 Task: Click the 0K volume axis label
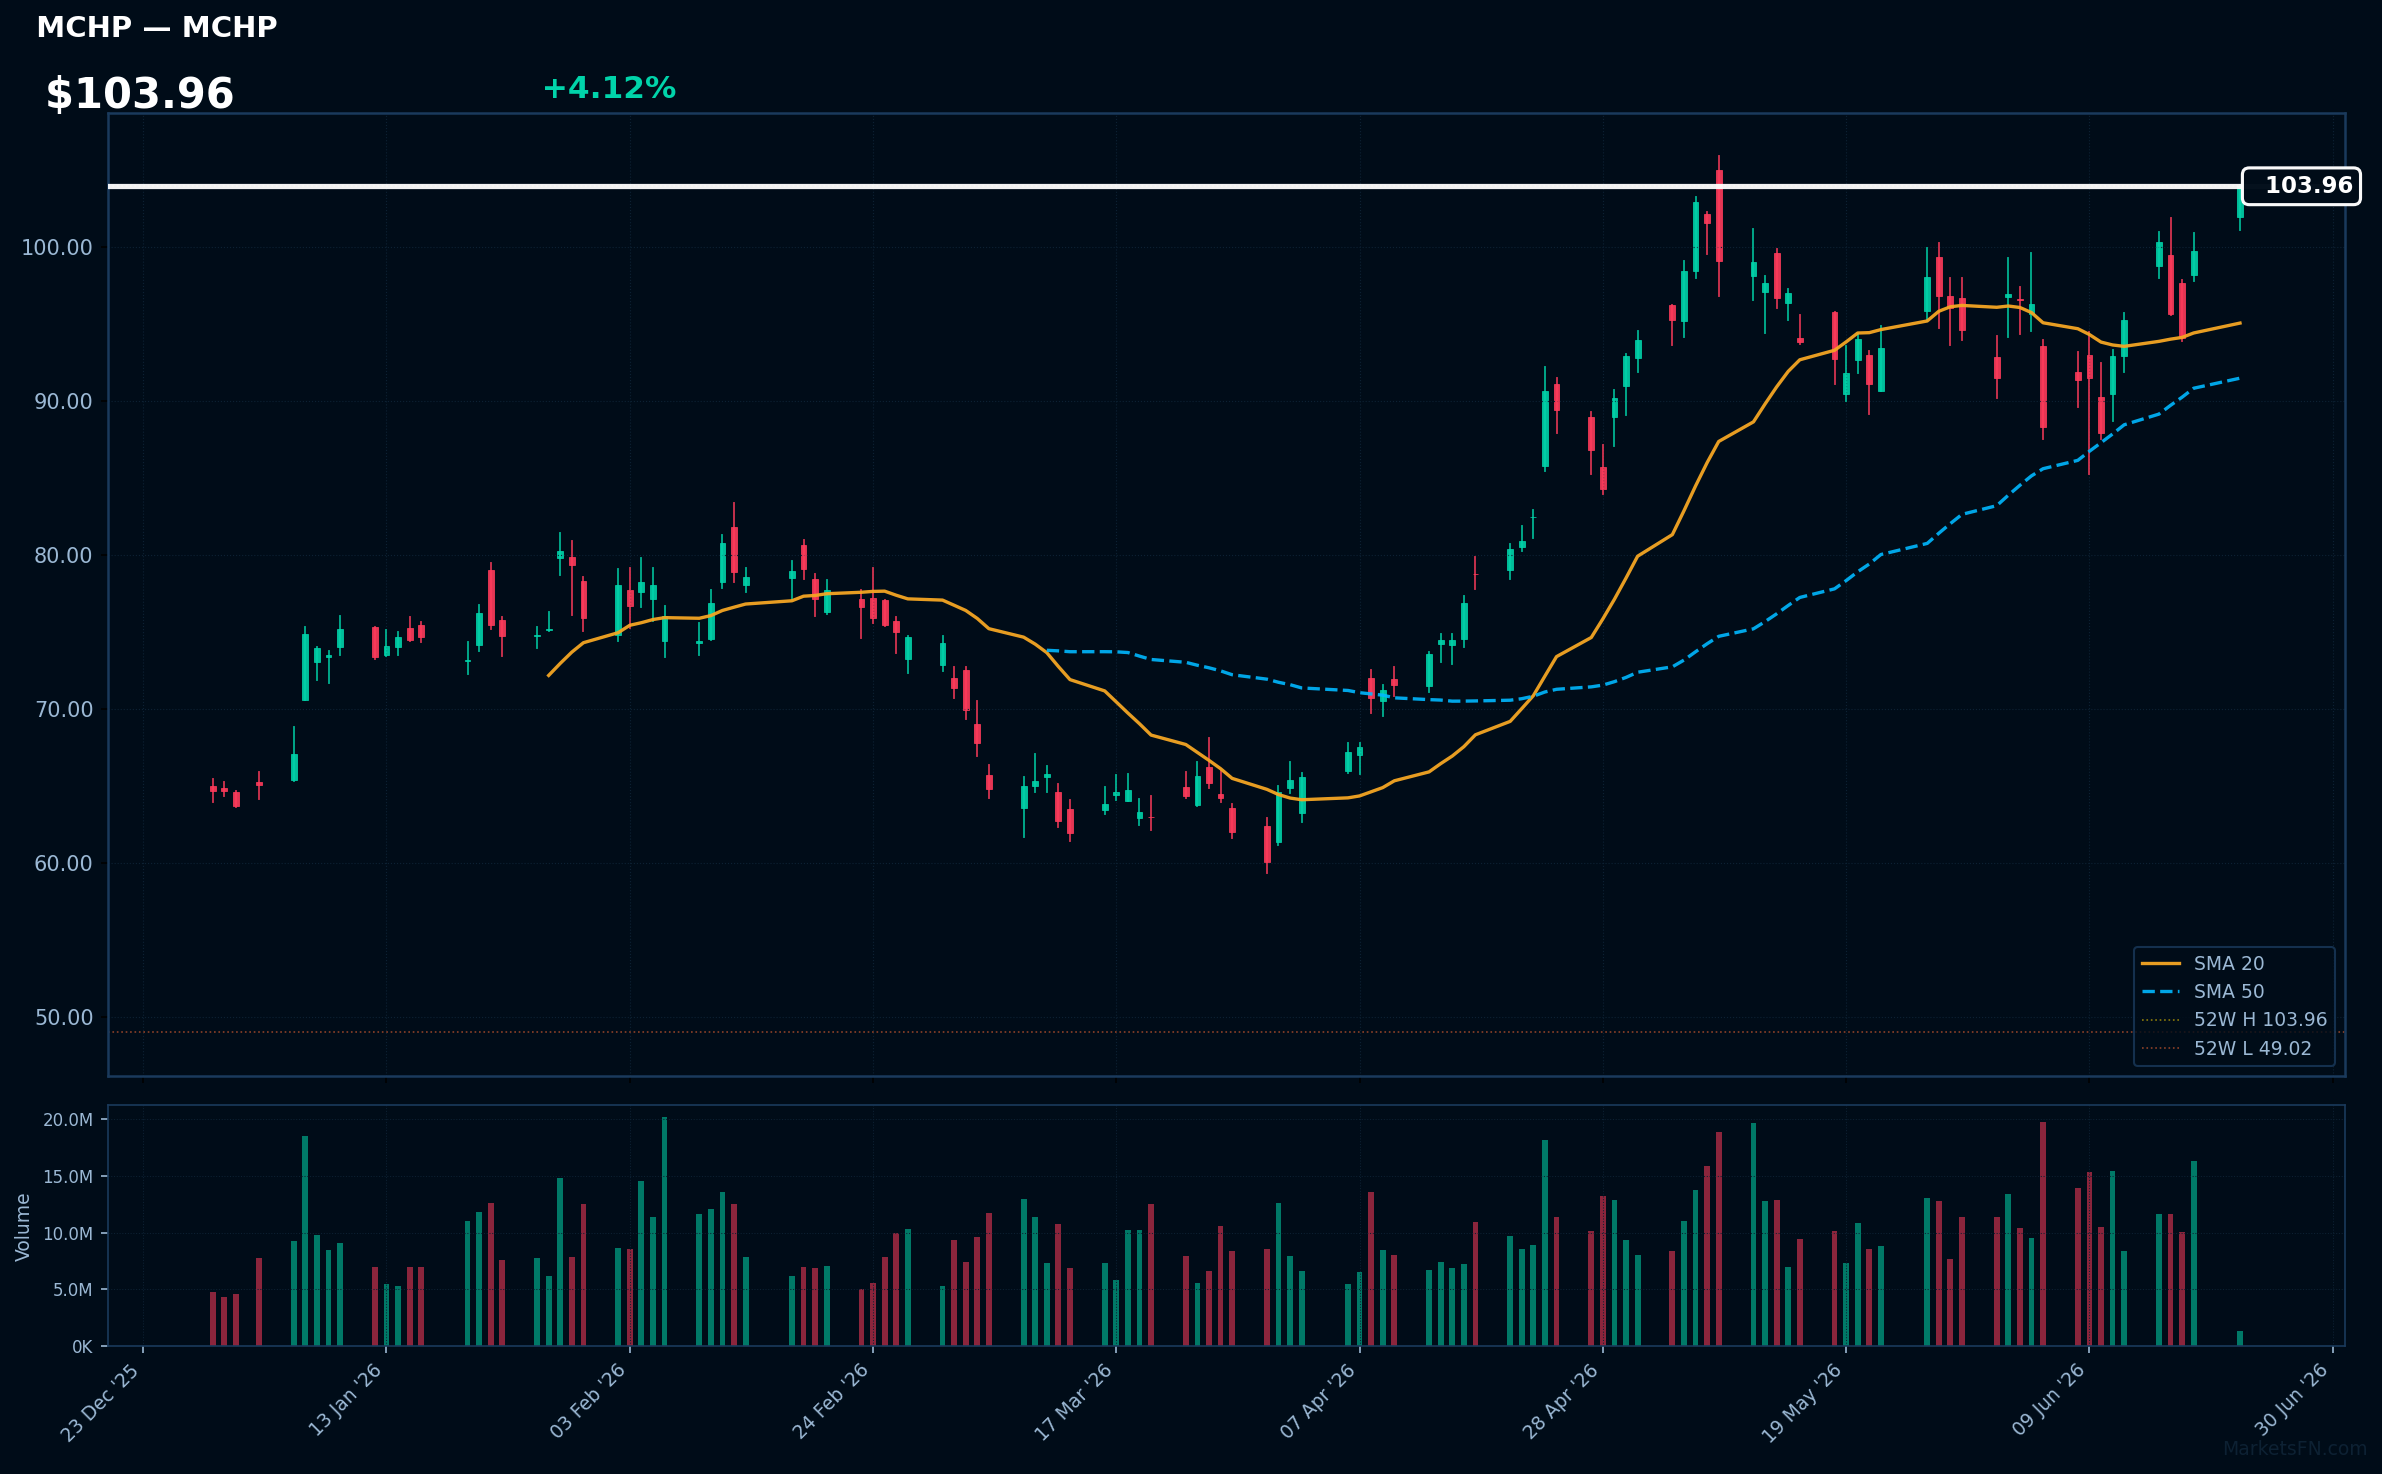click(x=82, y=1347)
